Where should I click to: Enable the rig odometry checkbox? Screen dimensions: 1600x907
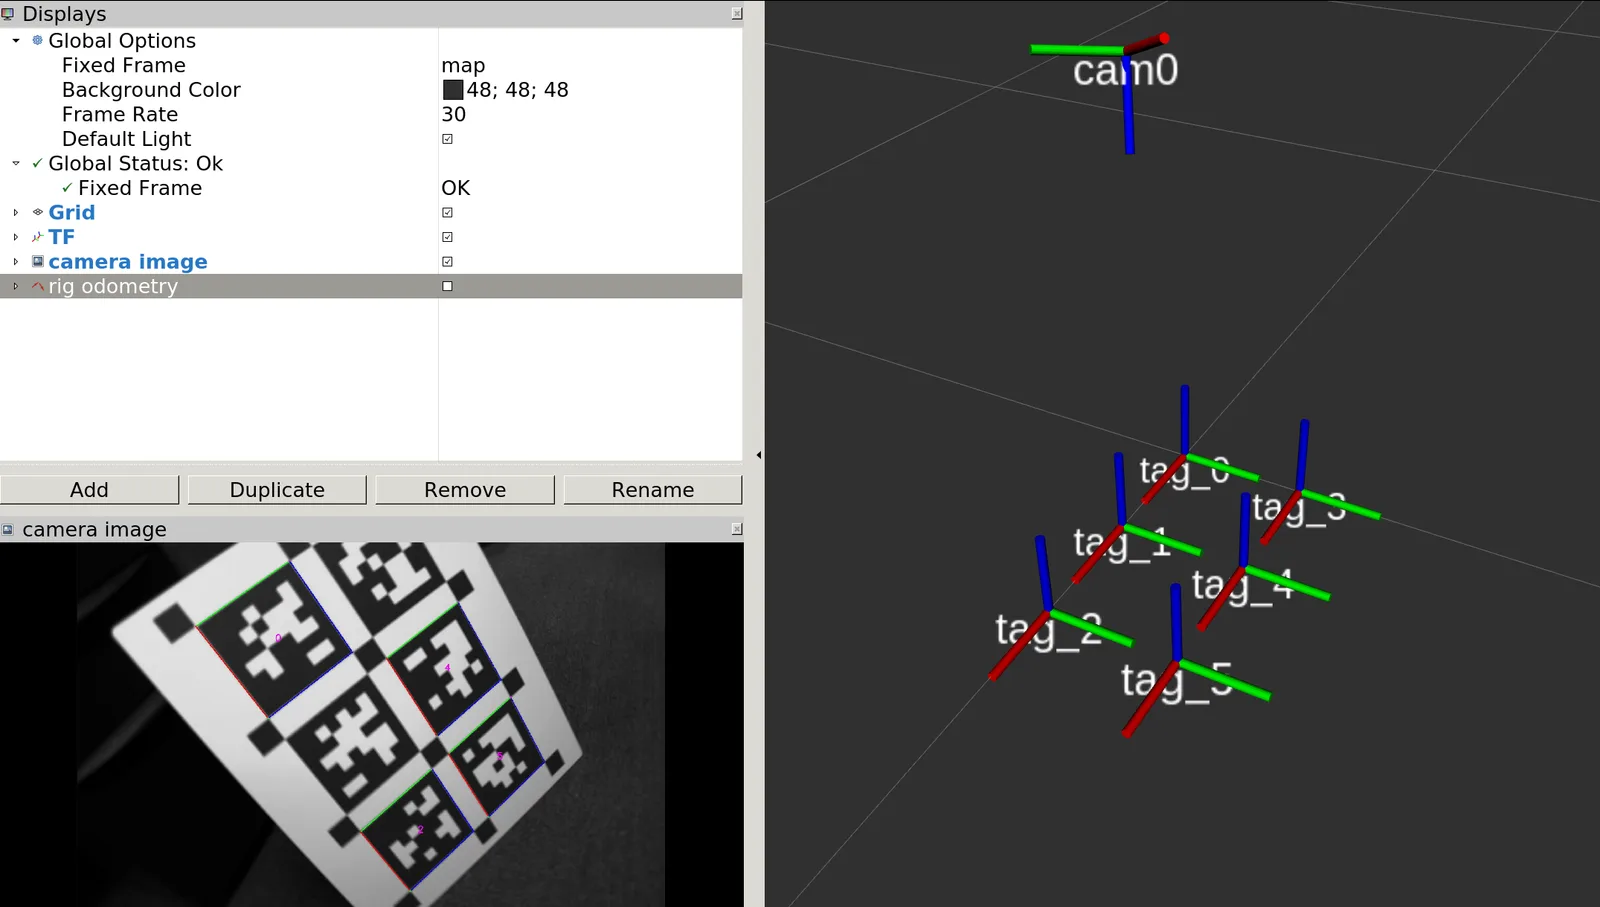[447, 286]
